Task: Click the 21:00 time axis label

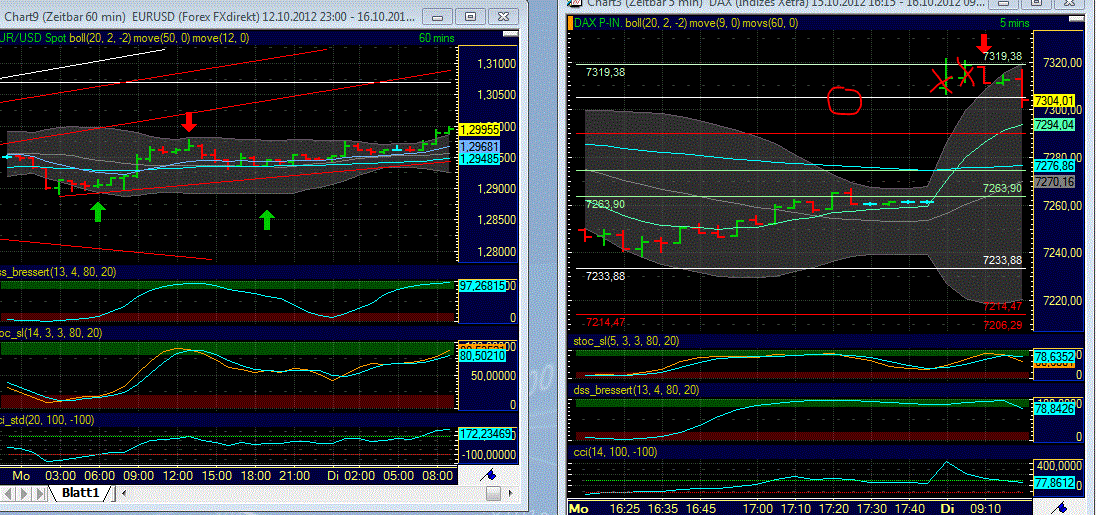Action: click(294, 475)
